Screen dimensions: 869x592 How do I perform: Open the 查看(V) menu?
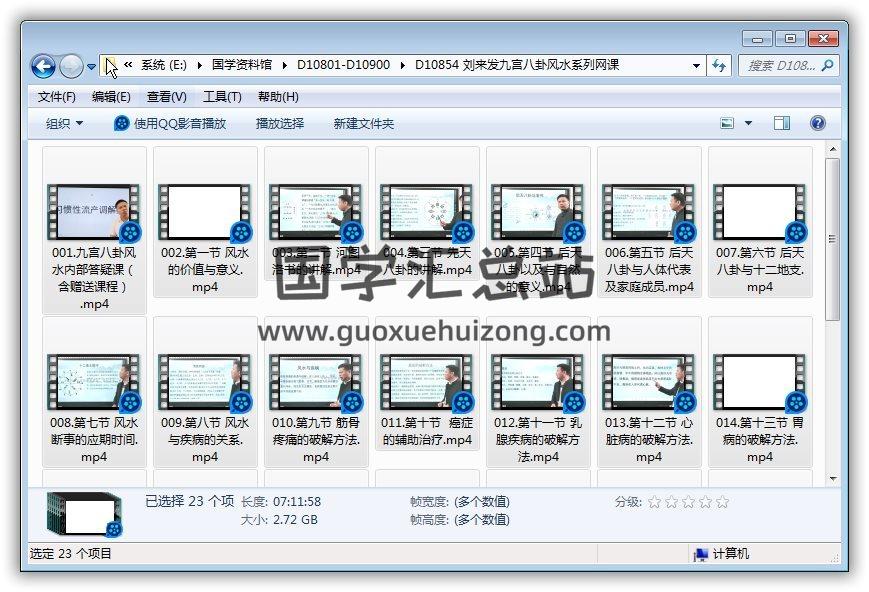(166, 97)
